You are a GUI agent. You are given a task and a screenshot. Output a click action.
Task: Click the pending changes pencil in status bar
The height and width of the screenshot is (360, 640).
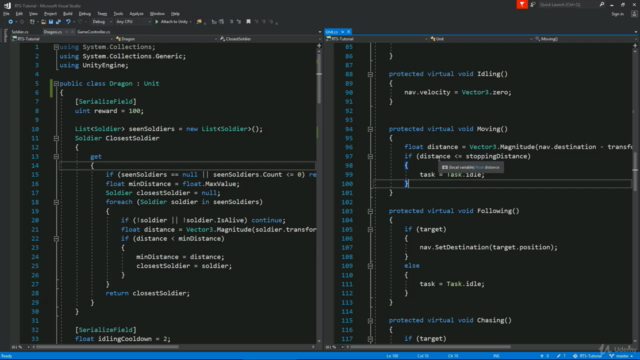(x=561, y=356)
